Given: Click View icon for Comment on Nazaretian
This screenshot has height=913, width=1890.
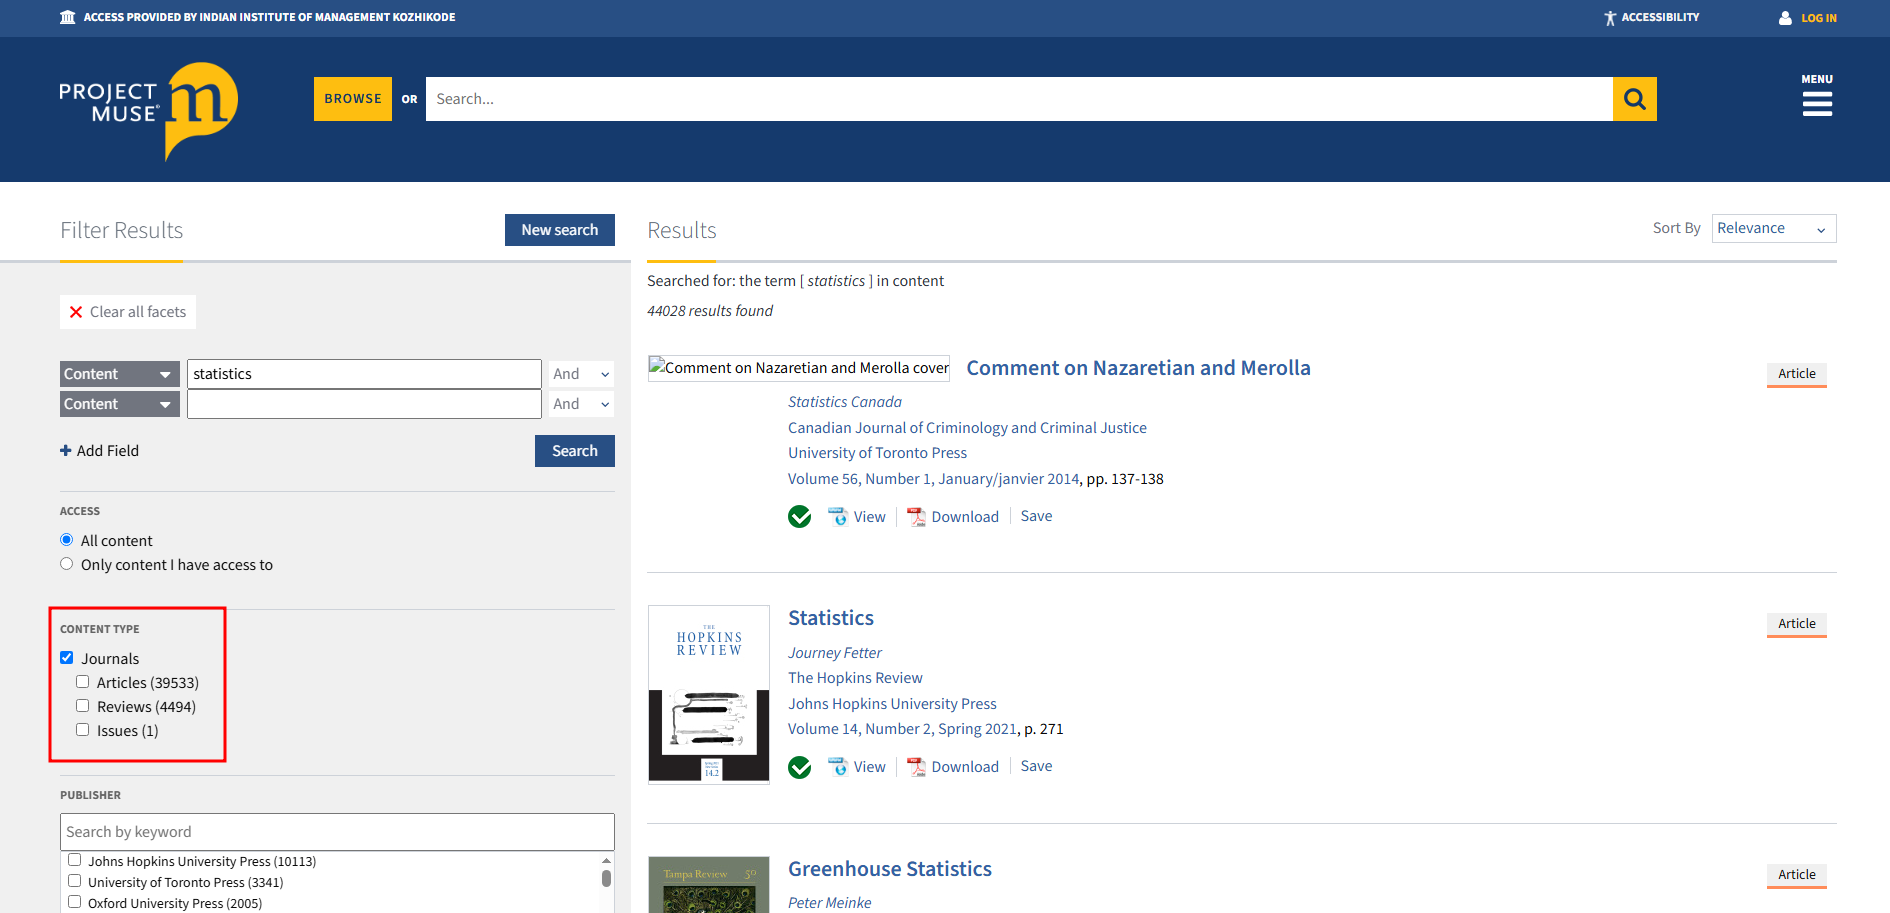Looking at the screenshot, I should [x=838, y=517].
